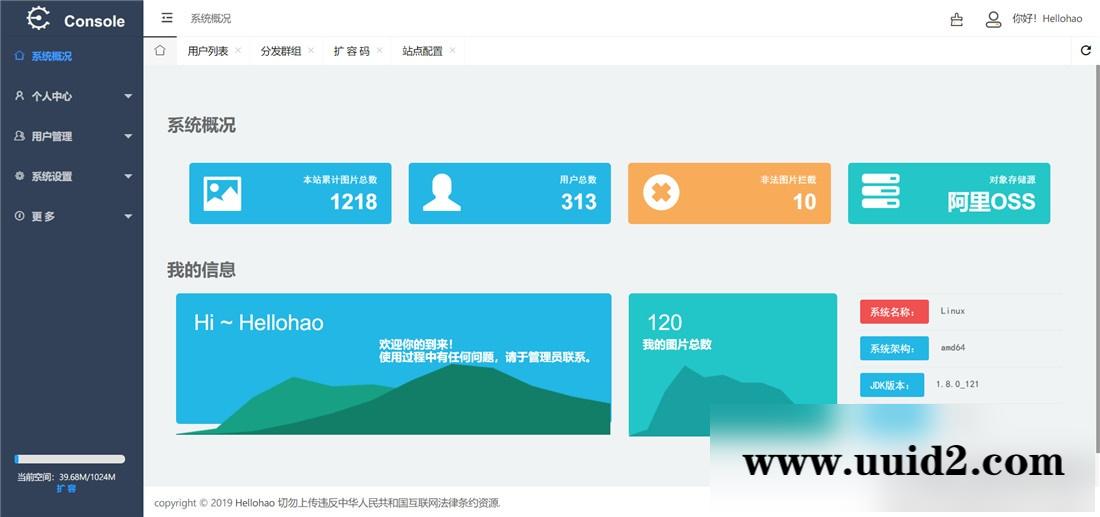This screenshot has width=1100, height=517.
Task: Click the storage space progress bar
Action: [x=70, y=459]
